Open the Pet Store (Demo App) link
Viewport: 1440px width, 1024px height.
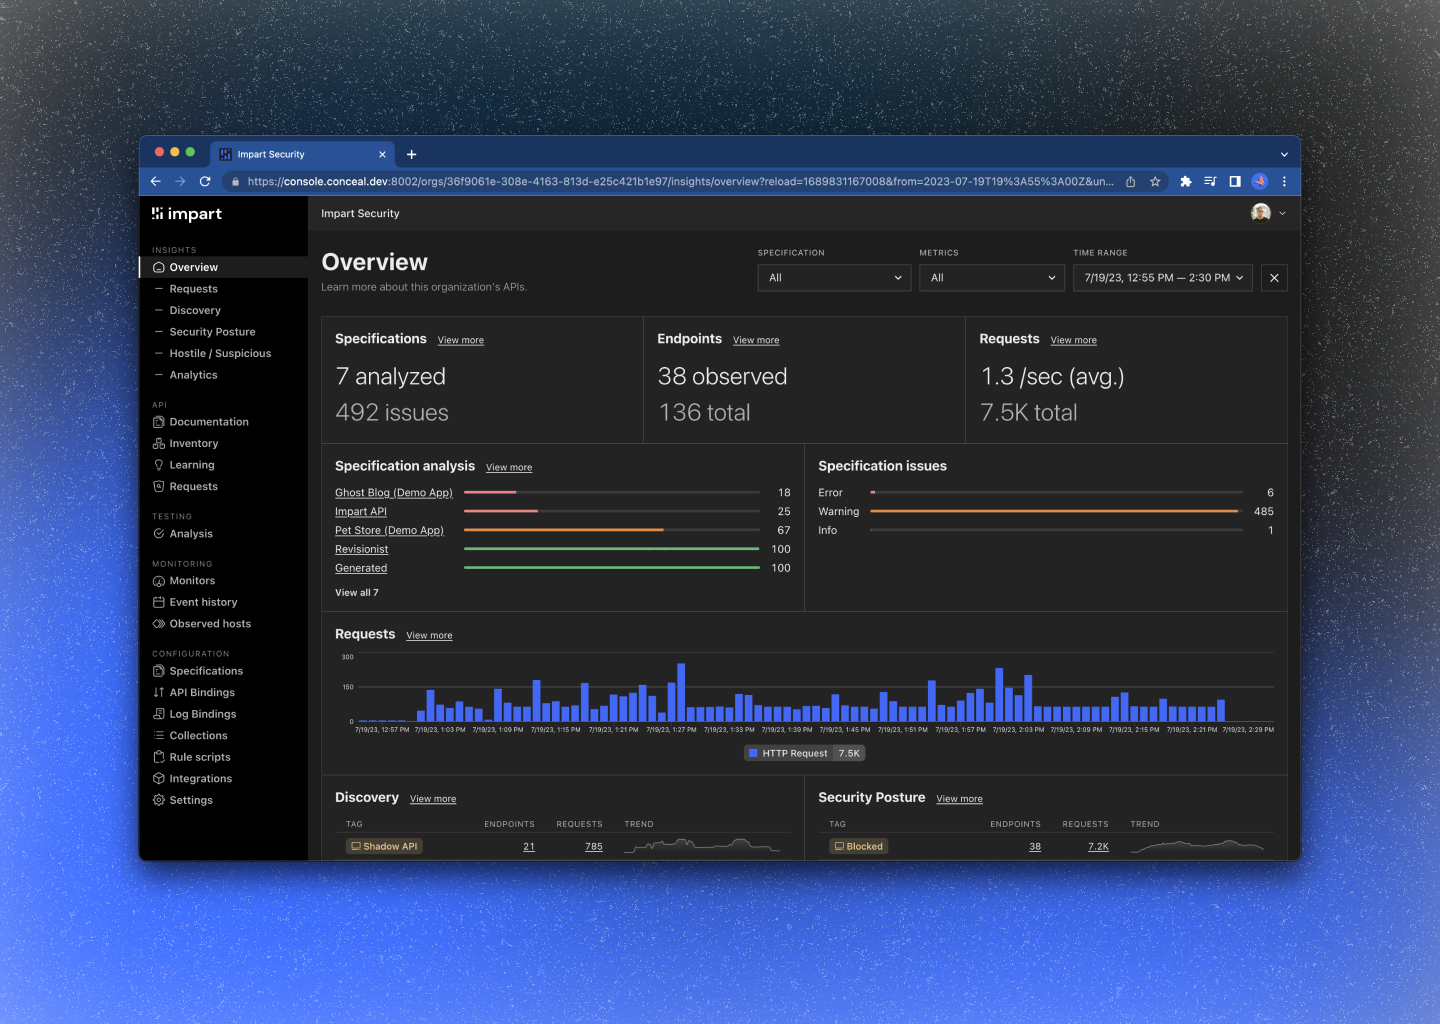coord(389,531)
